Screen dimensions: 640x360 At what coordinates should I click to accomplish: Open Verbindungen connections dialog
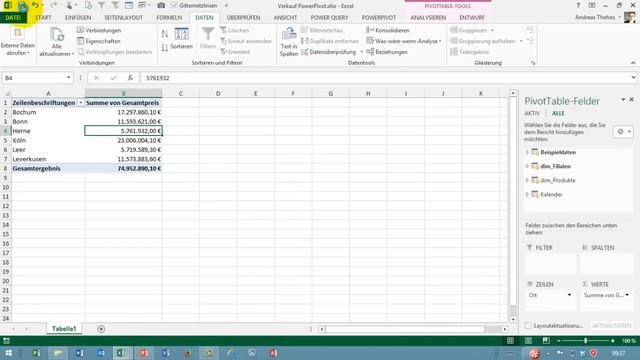coord(99,30)
